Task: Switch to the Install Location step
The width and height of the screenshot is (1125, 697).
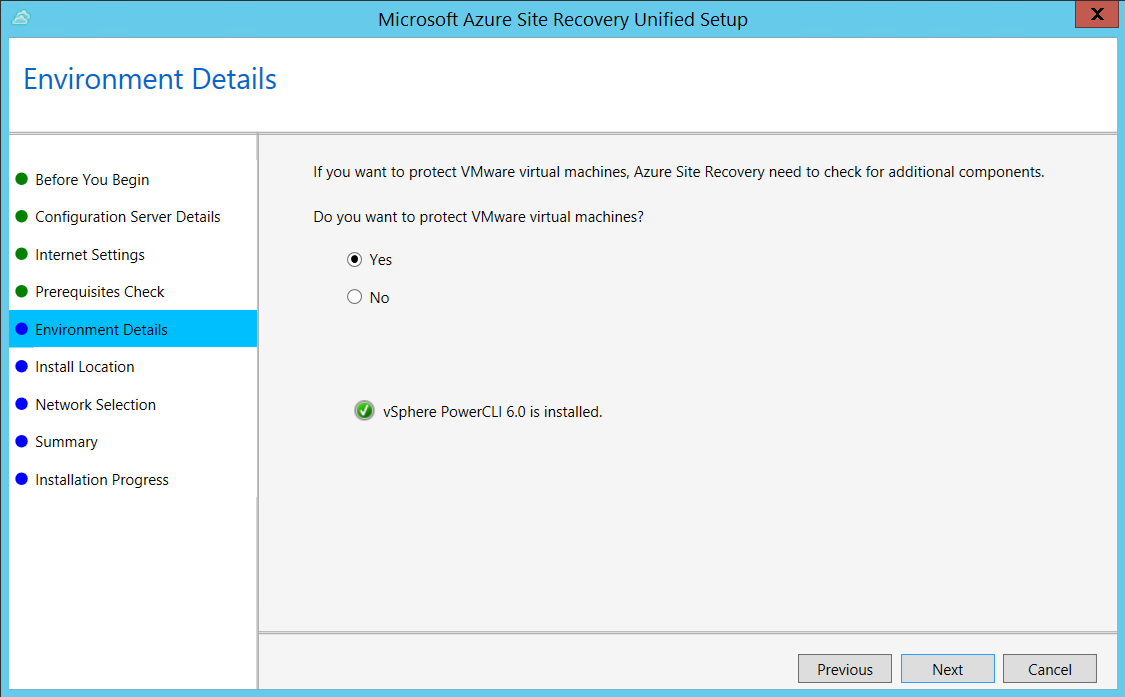Action: [84, 367]
